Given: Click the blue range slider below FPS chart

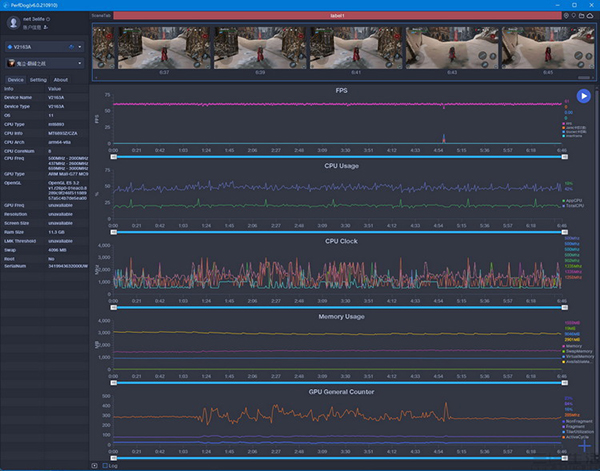Looking at the screenshot, I should (x=338, y=156).
